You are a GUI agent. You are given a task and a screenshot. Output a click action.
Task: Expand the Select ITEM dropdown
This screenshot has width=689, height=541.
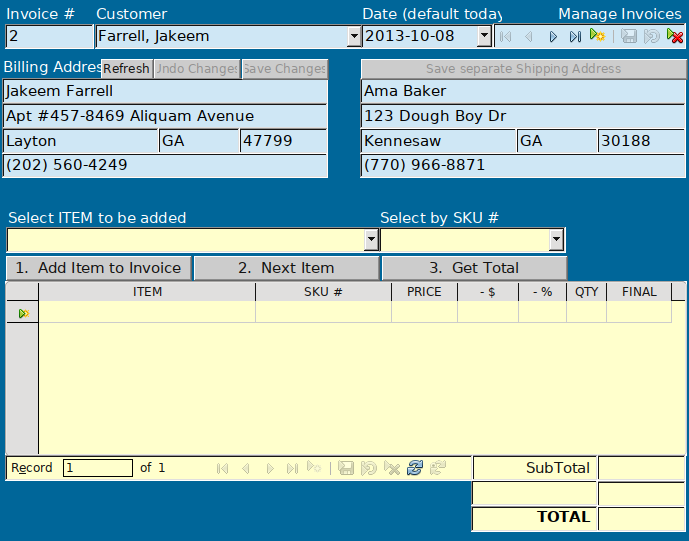pyautogui.click(x=371, y=241)
